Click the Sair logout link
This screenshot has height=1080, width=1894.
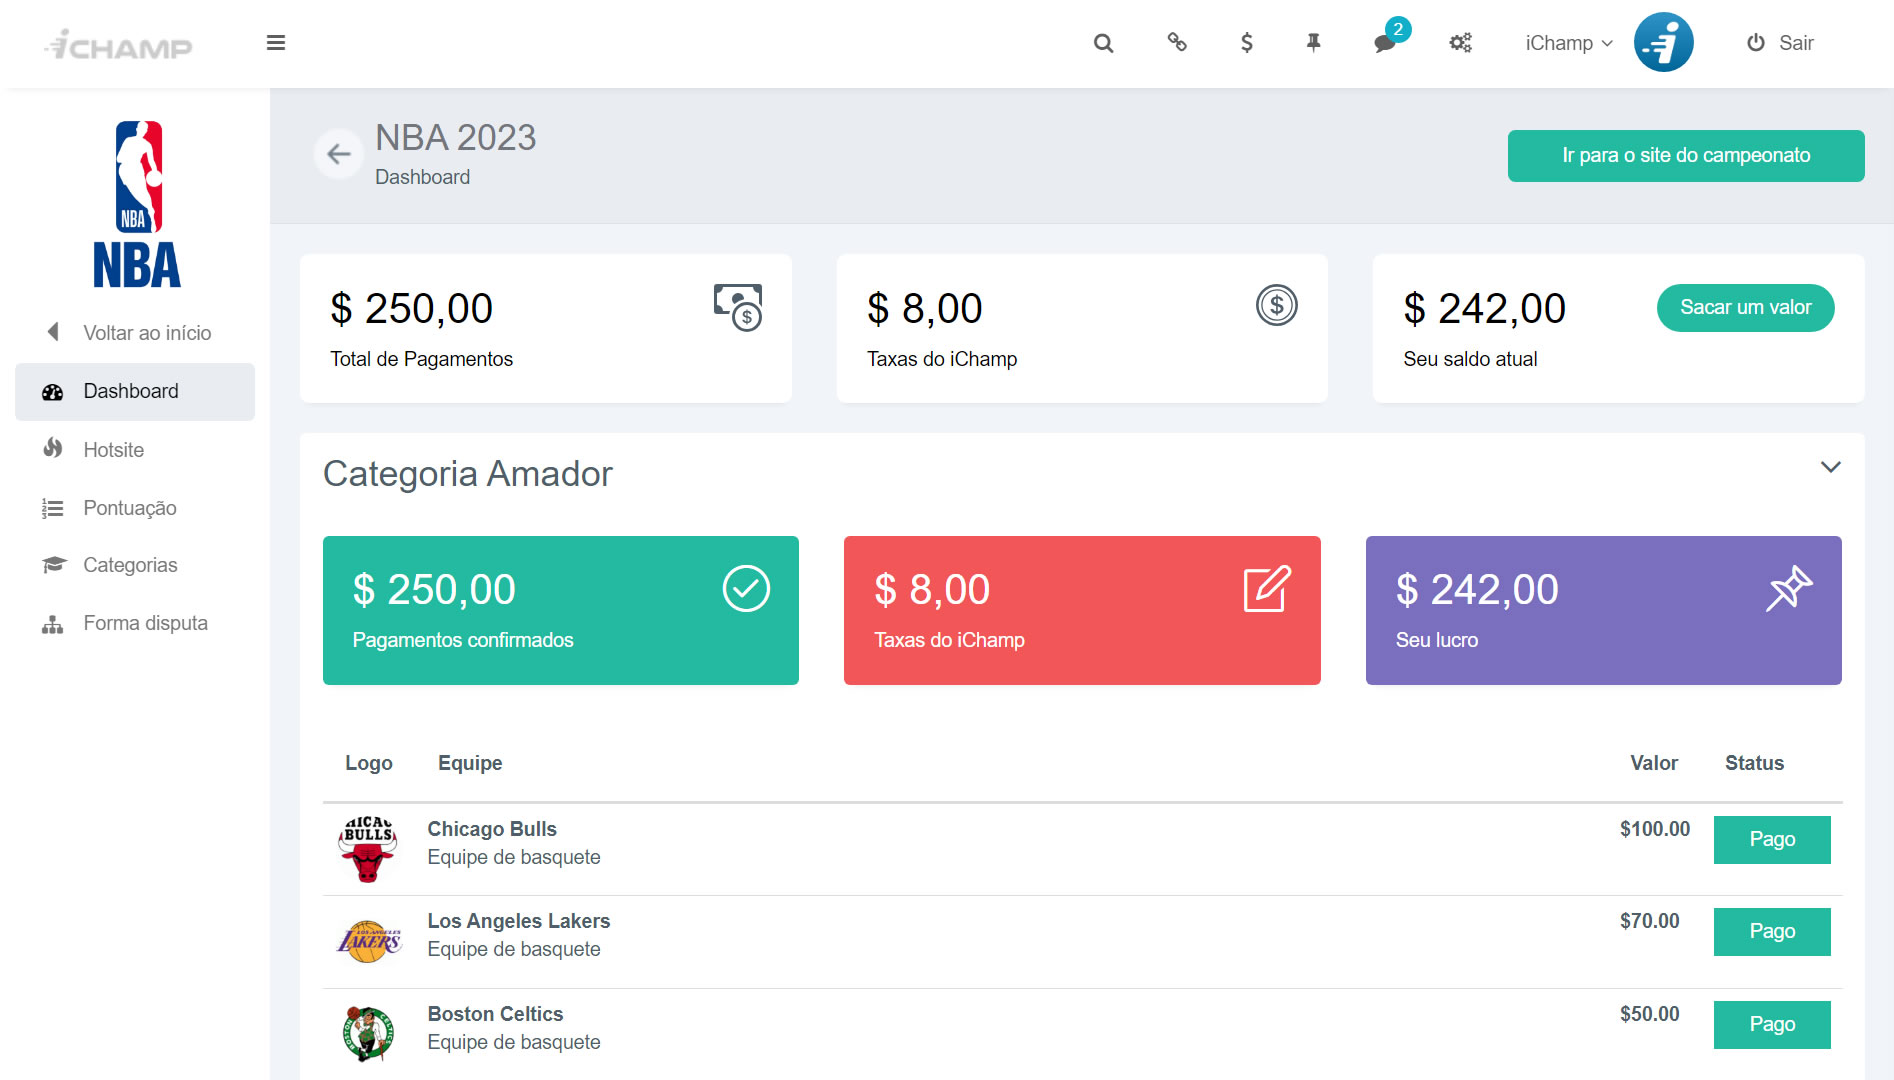click(1780, 43)
